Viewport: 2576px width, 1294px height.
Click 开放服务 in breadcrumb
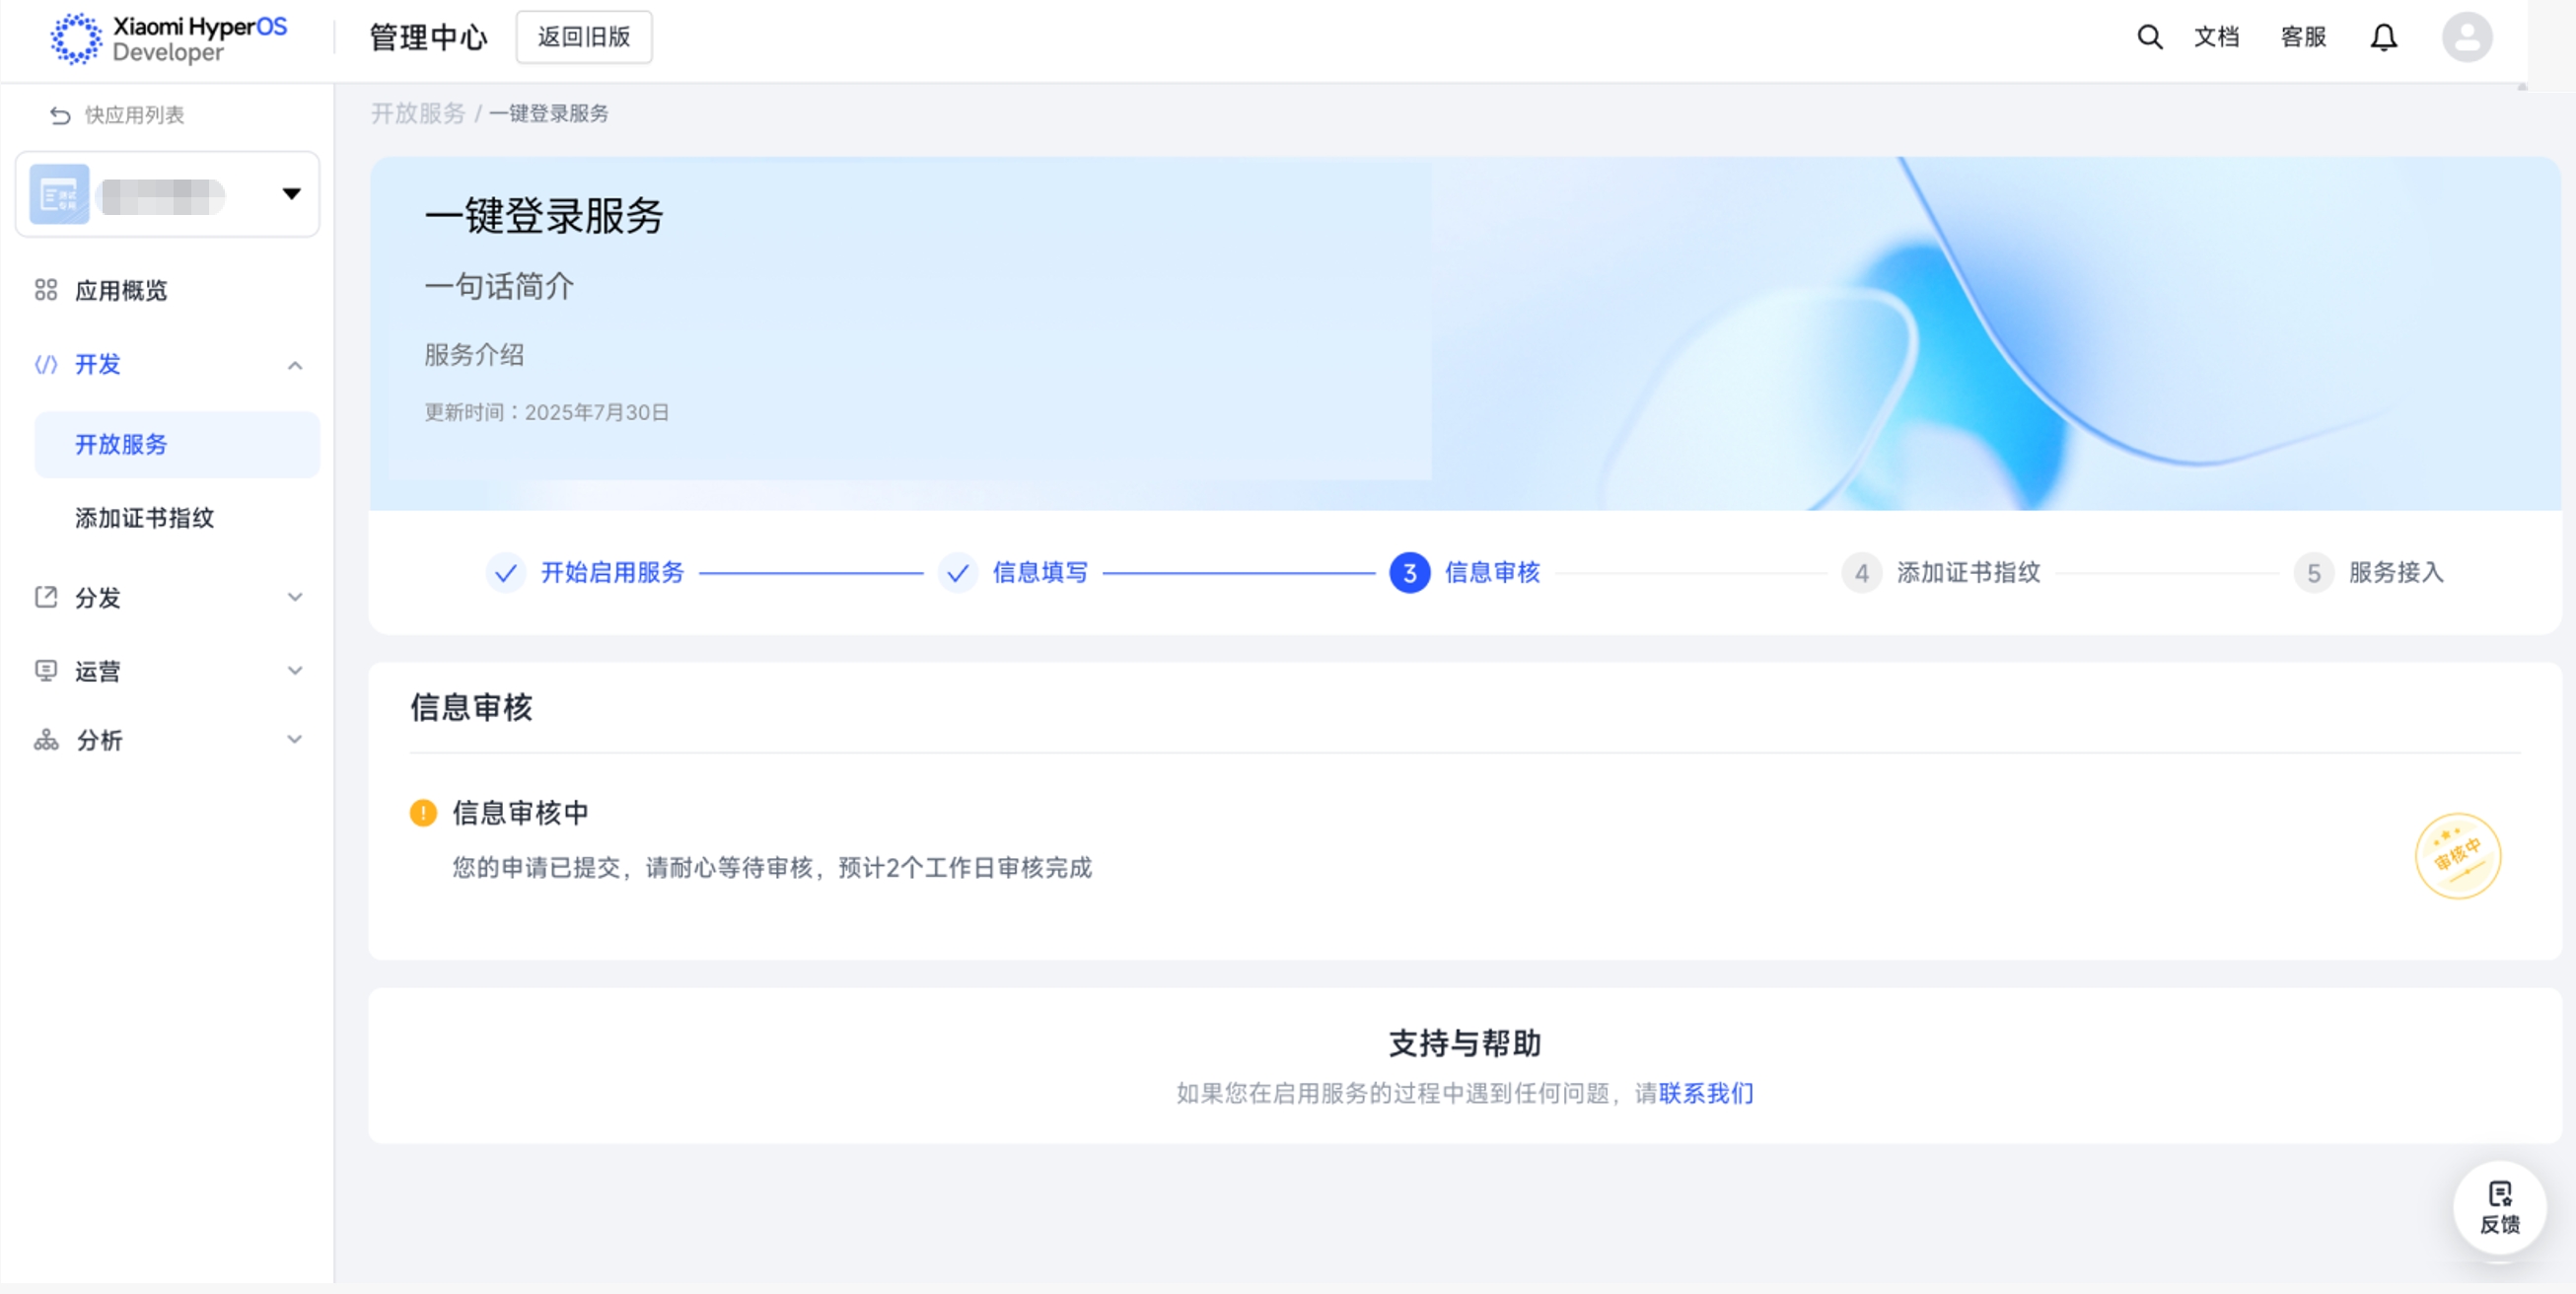click(x=418, y=113)
